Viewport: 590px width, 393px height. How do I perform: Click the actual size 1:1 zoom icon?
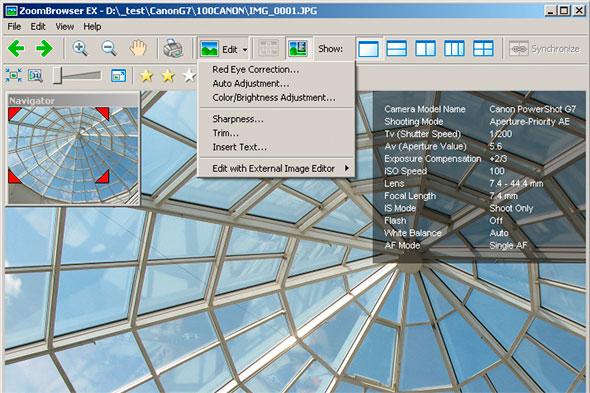point(35,76)
